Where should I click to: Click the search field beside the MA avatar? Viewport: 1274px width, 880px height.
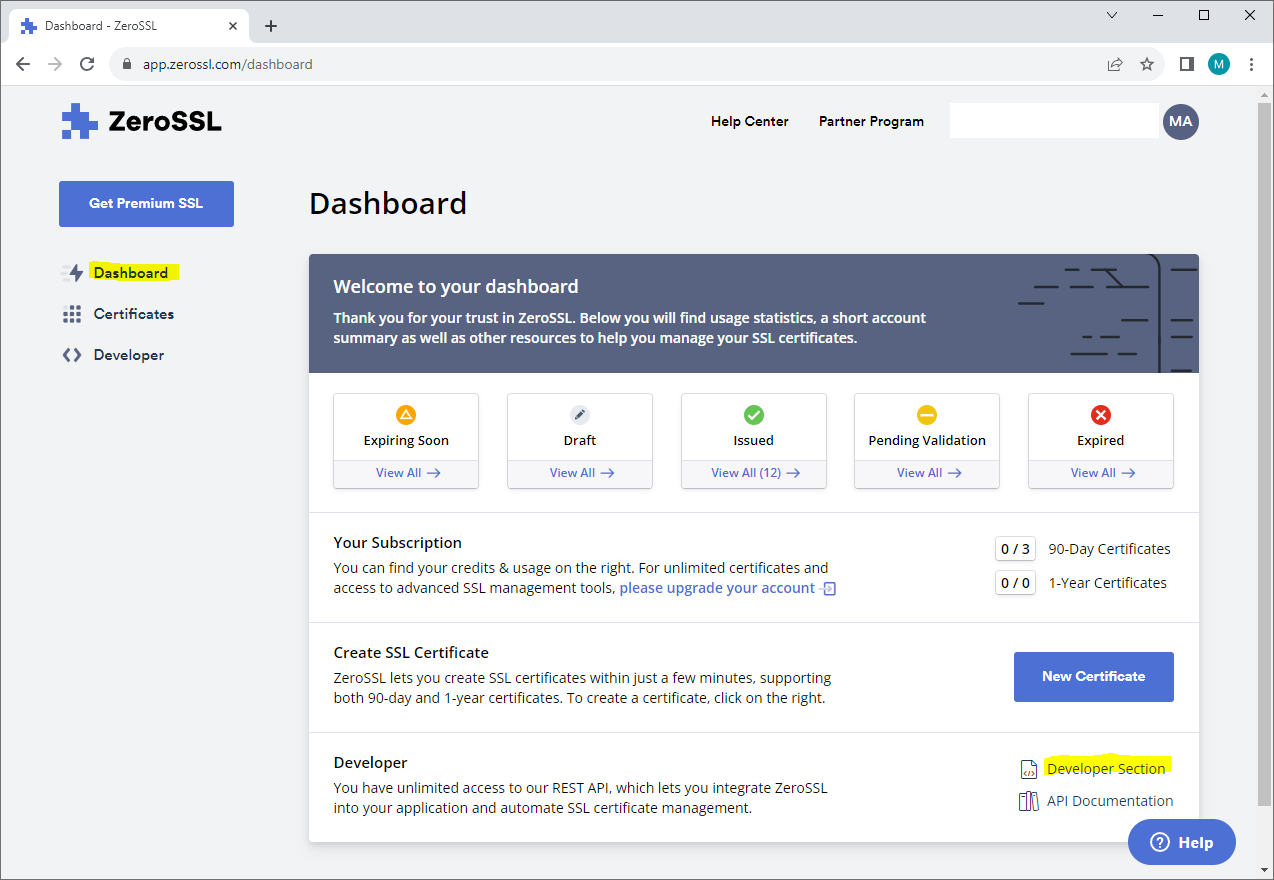(1053, 121)
